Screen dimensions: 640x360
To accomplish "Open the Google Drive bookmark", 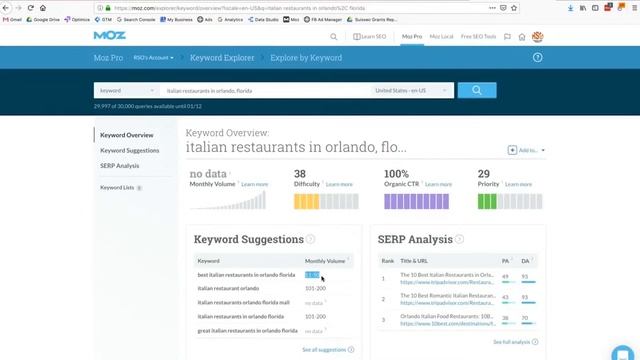I will click(43, 19).
